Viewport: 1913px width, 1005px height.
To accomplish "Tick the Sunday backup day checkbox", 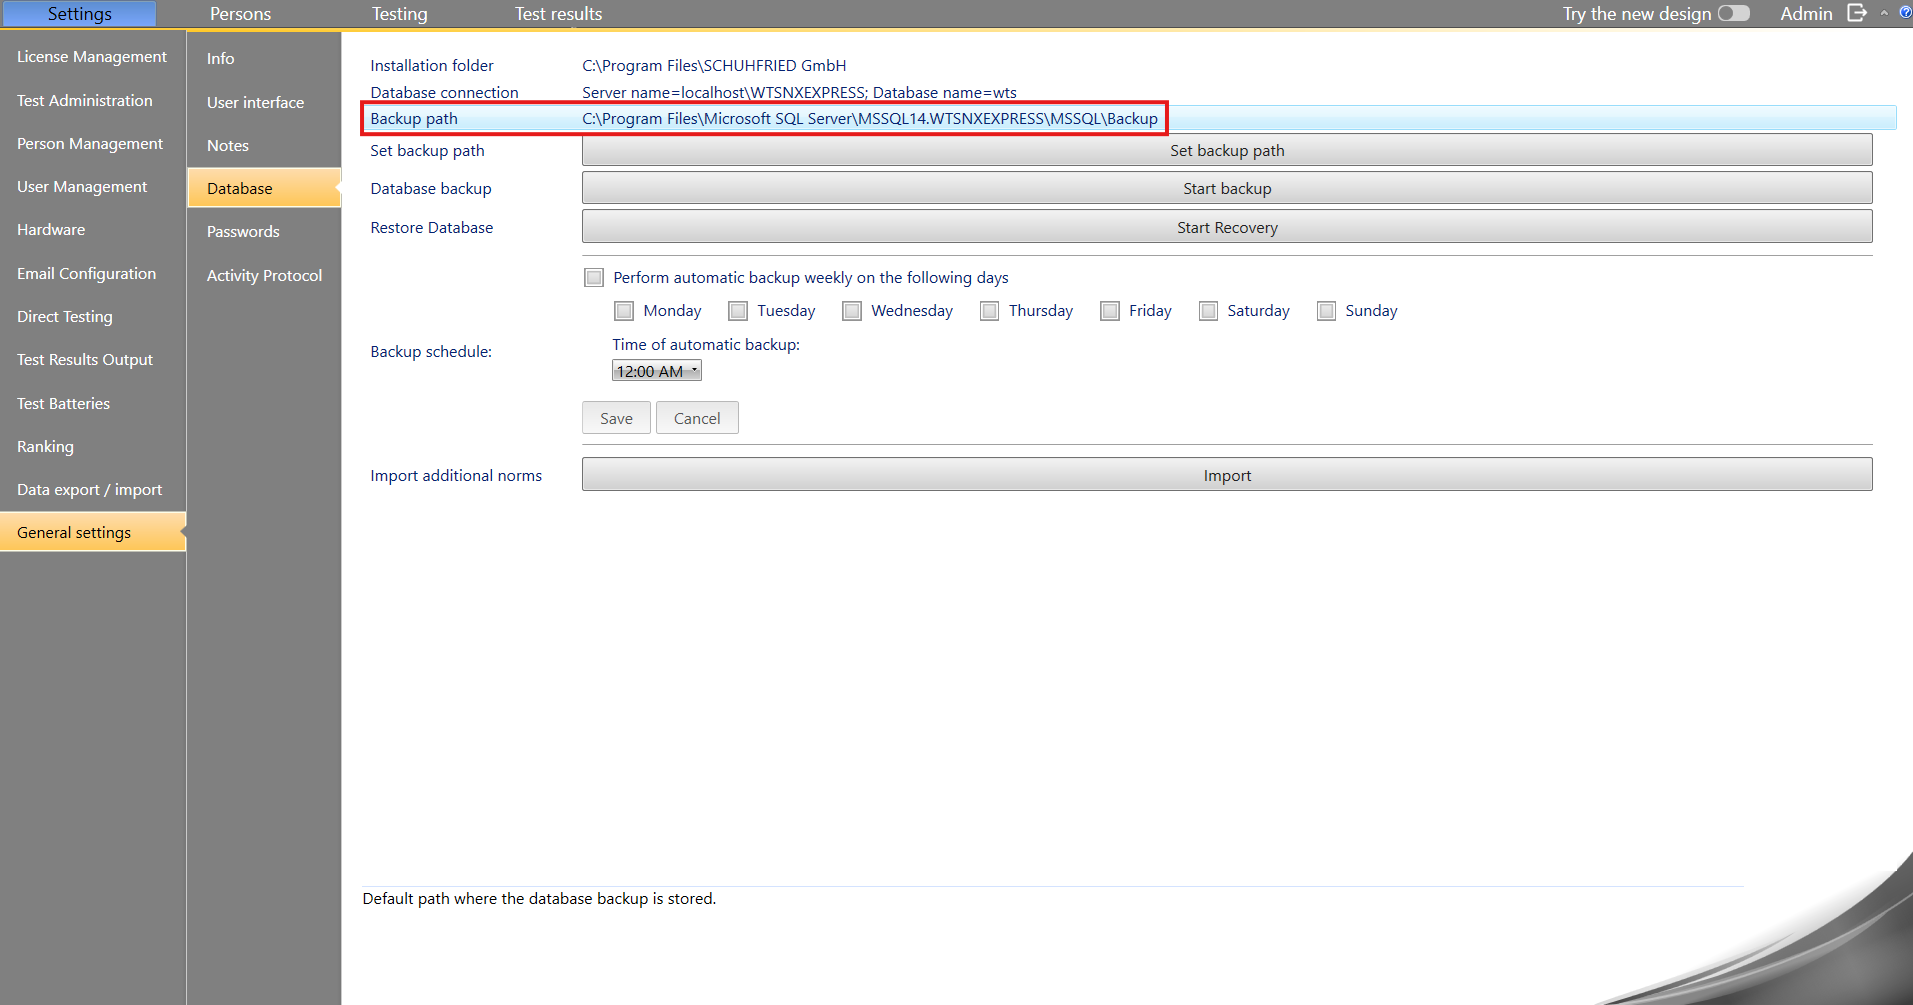I will point(1326,311).
